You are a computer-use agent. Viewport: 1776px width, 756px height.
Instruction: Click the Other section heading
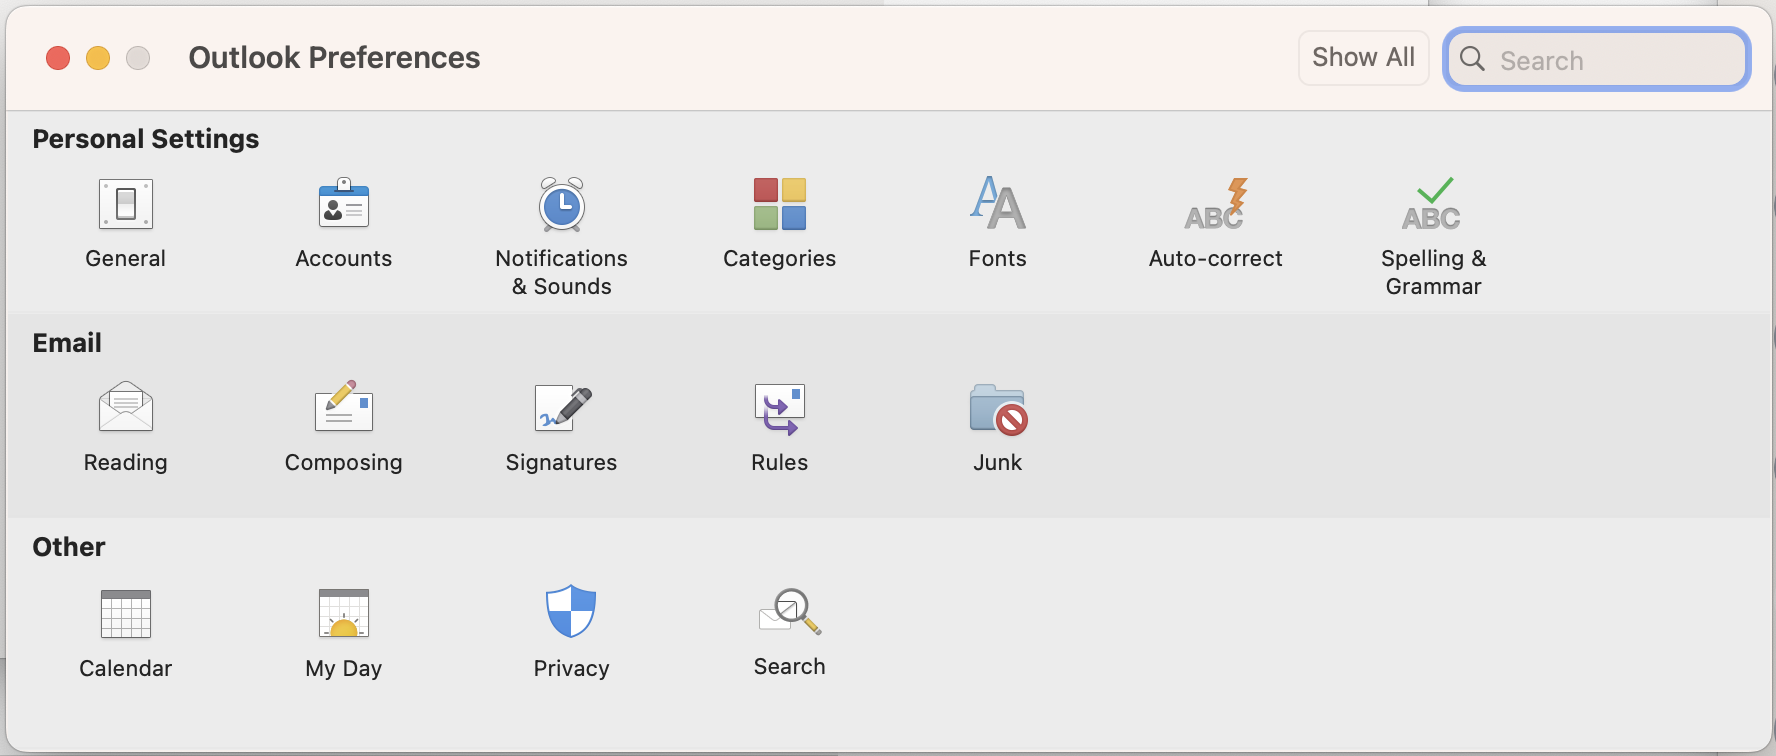click(x=69, y=547)
